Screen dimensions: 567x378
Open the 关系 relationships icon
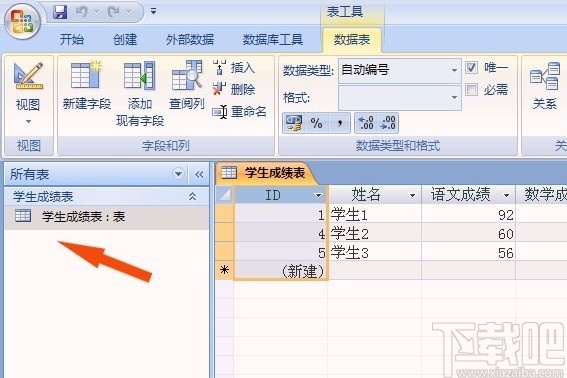(545, 76)
